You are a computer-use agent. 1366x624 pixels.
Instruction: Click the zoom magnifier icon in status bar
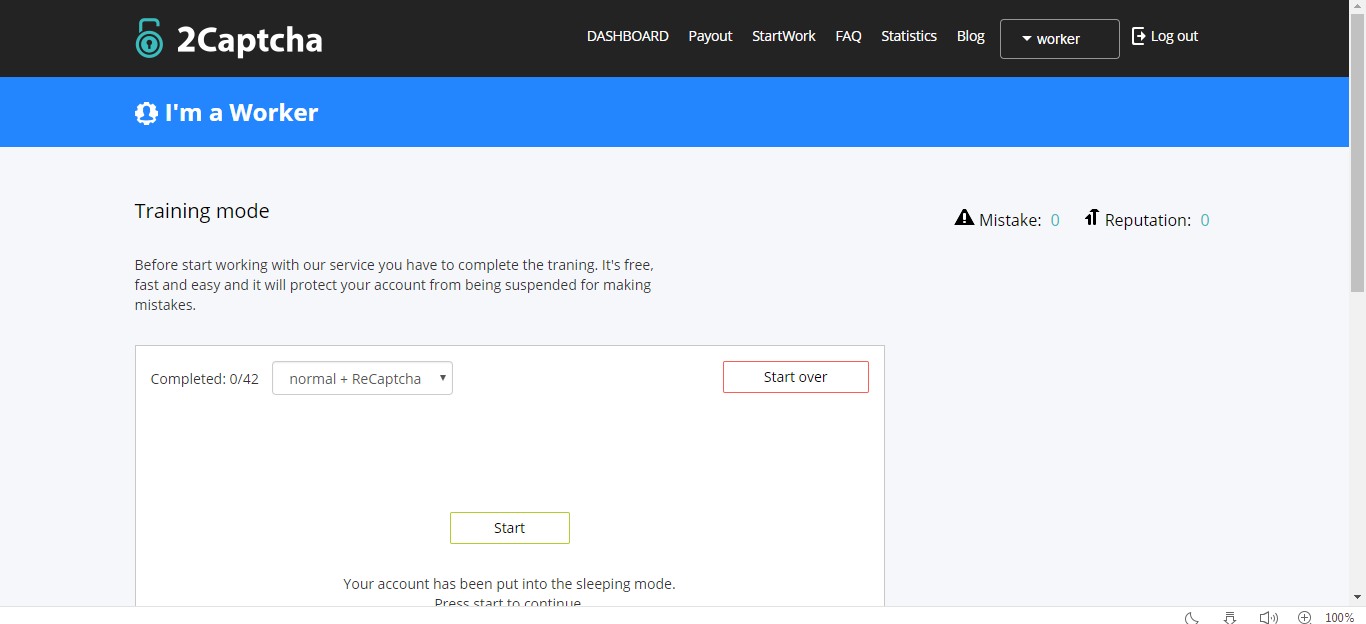(1304, 617)
